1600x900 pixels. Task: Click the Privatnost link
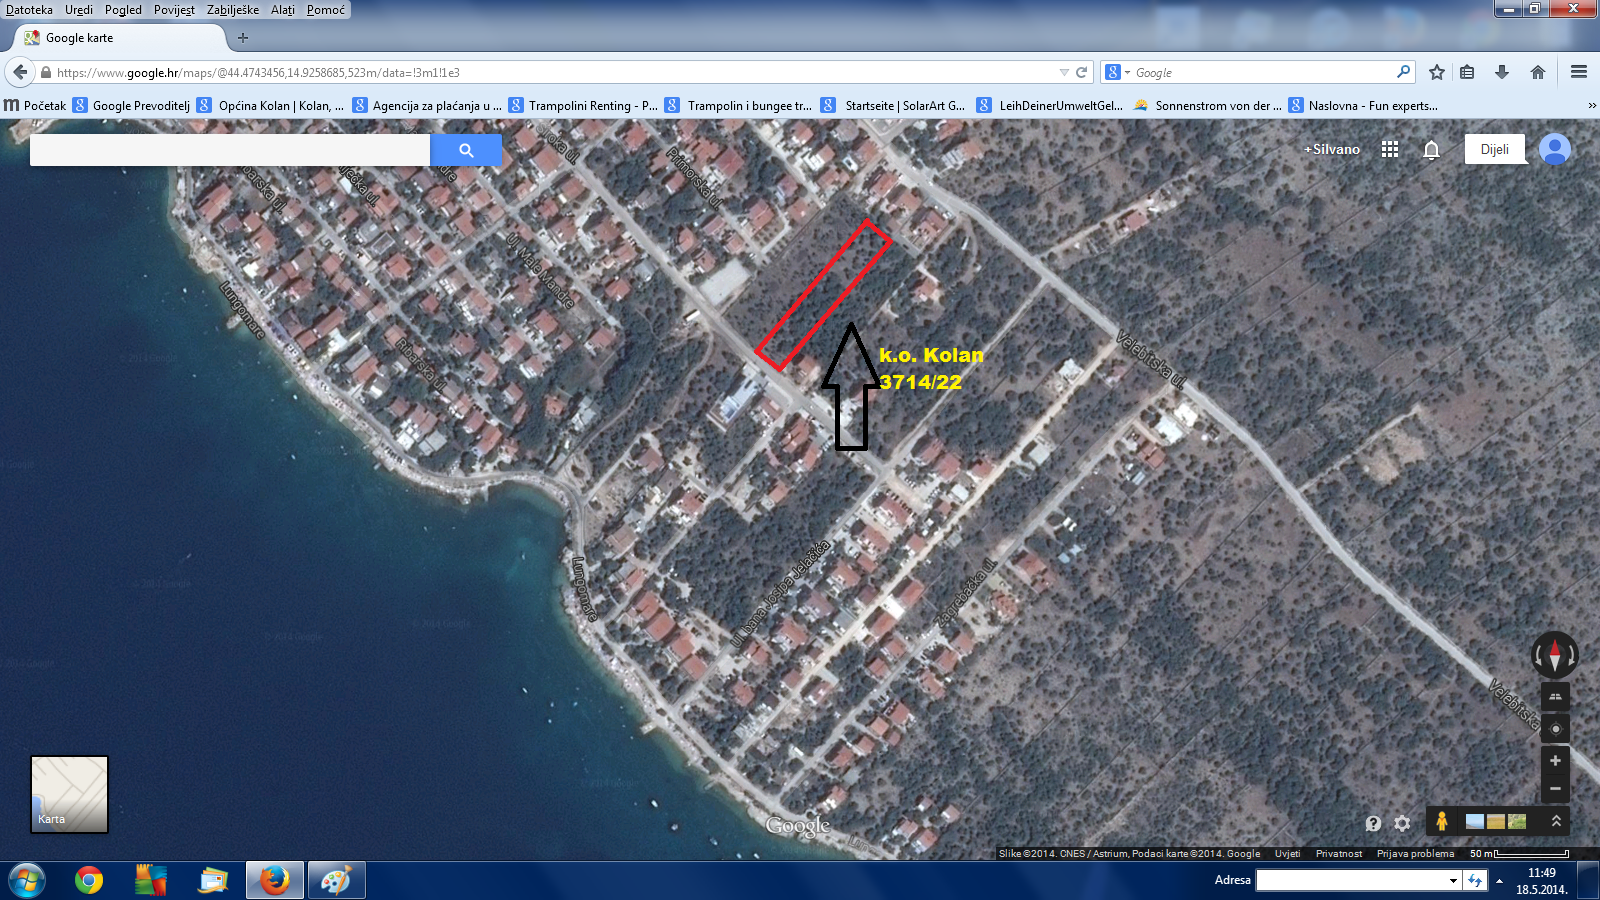click(x=1339, y=853)
